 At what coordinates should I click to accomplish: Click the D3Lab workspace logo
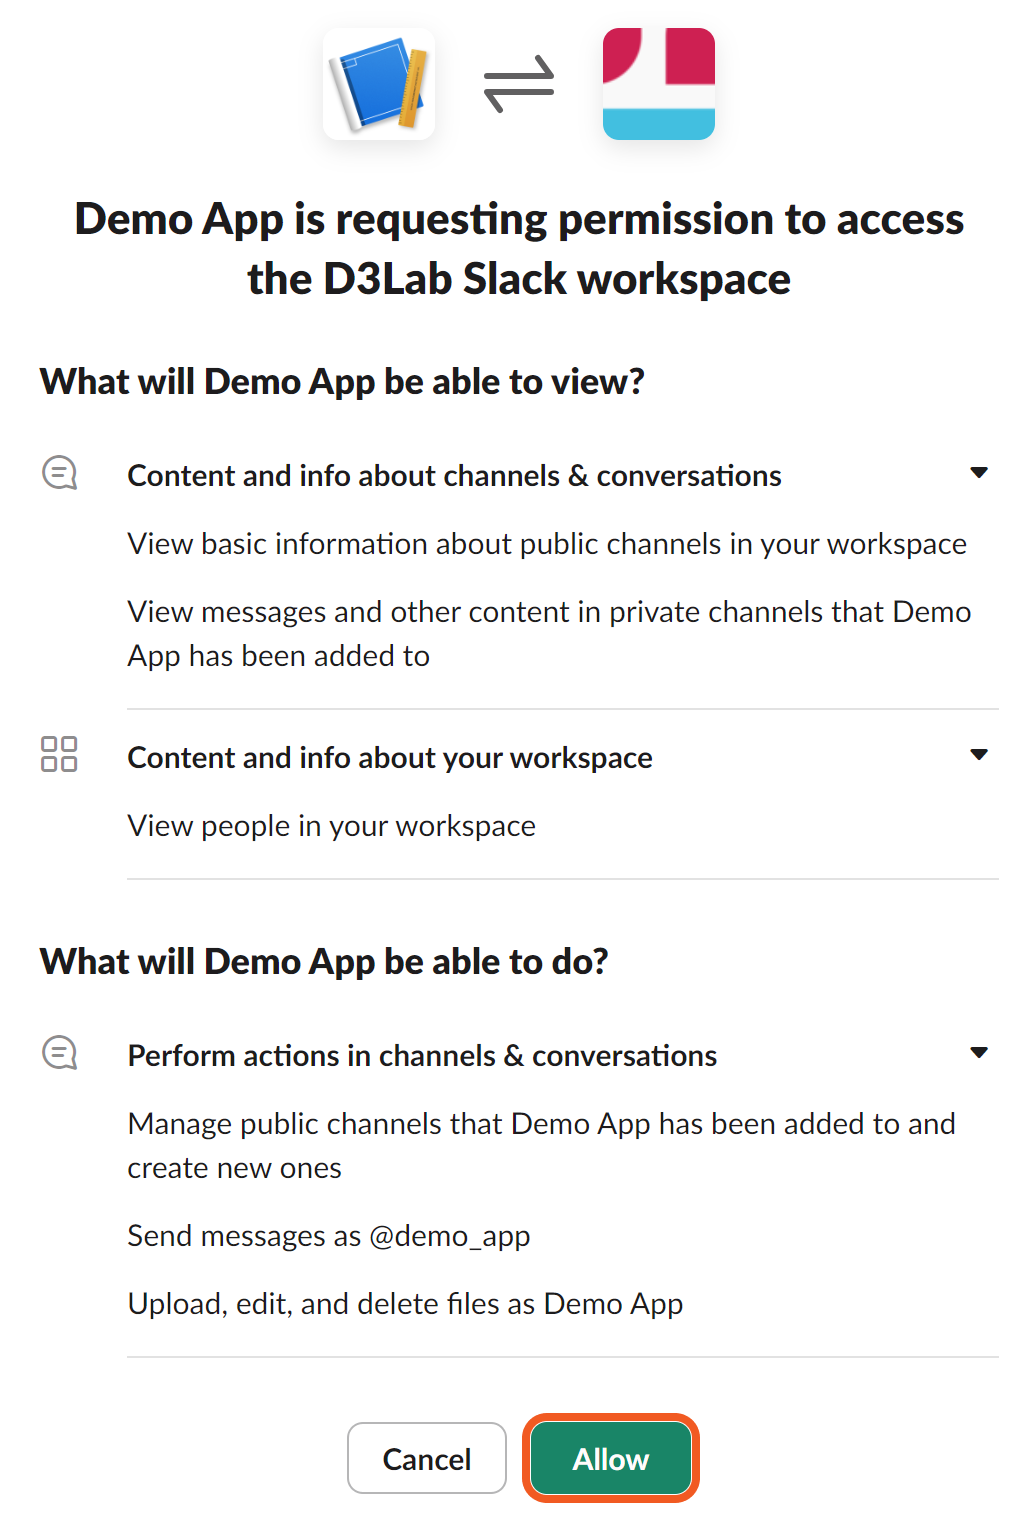pyautogui.click(x=658, y=84)
